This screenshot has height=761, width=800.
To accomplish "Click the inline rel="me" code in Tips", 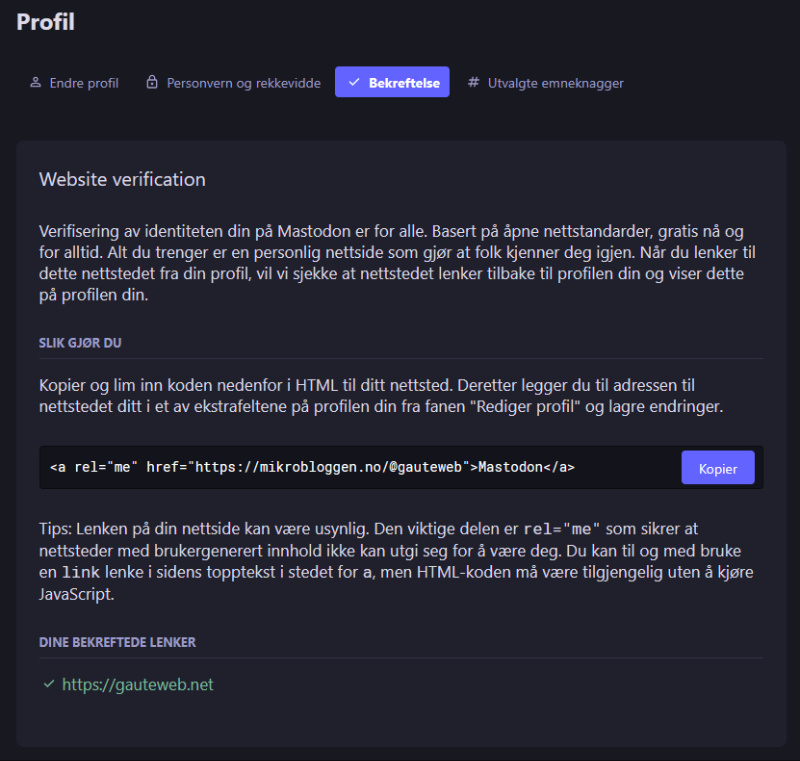I will (x=562, y=529).
